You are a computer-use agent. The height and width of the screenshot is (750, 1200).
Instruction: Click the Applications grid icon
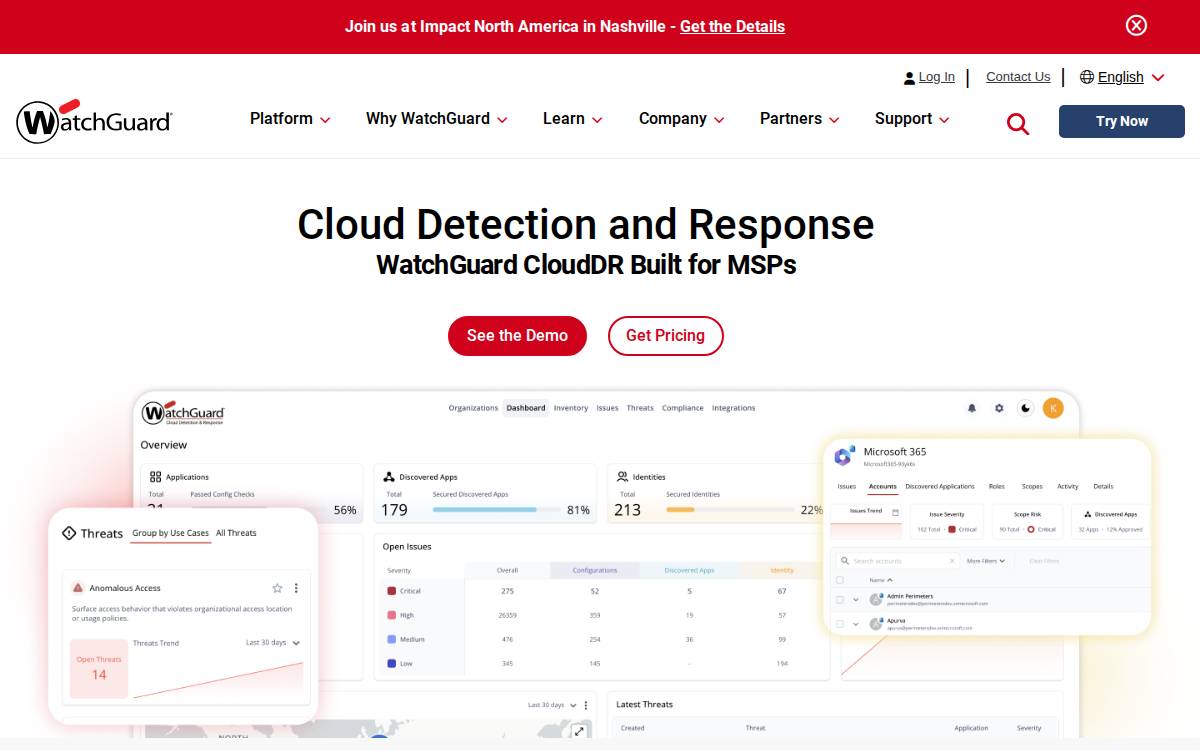coord(156,477)
